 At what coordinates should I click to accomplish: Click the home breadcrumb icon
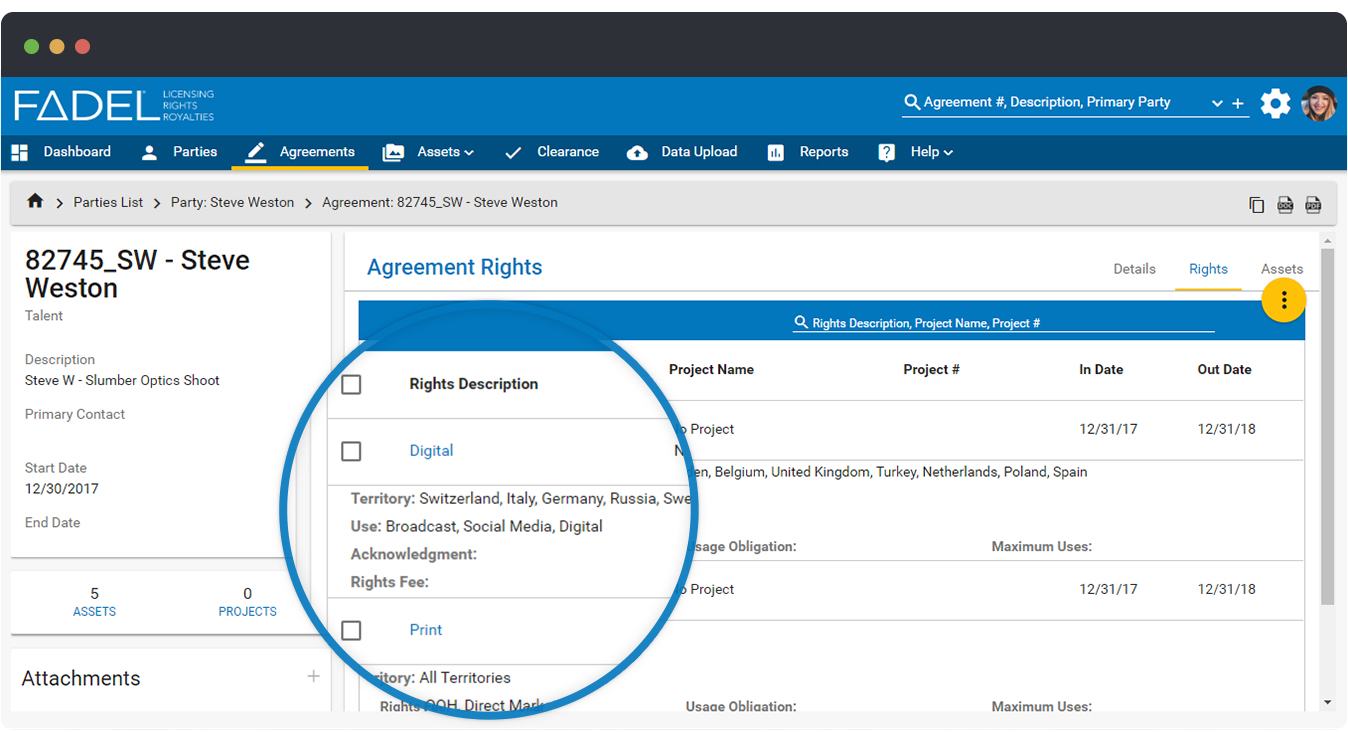[x=35, y=202]
